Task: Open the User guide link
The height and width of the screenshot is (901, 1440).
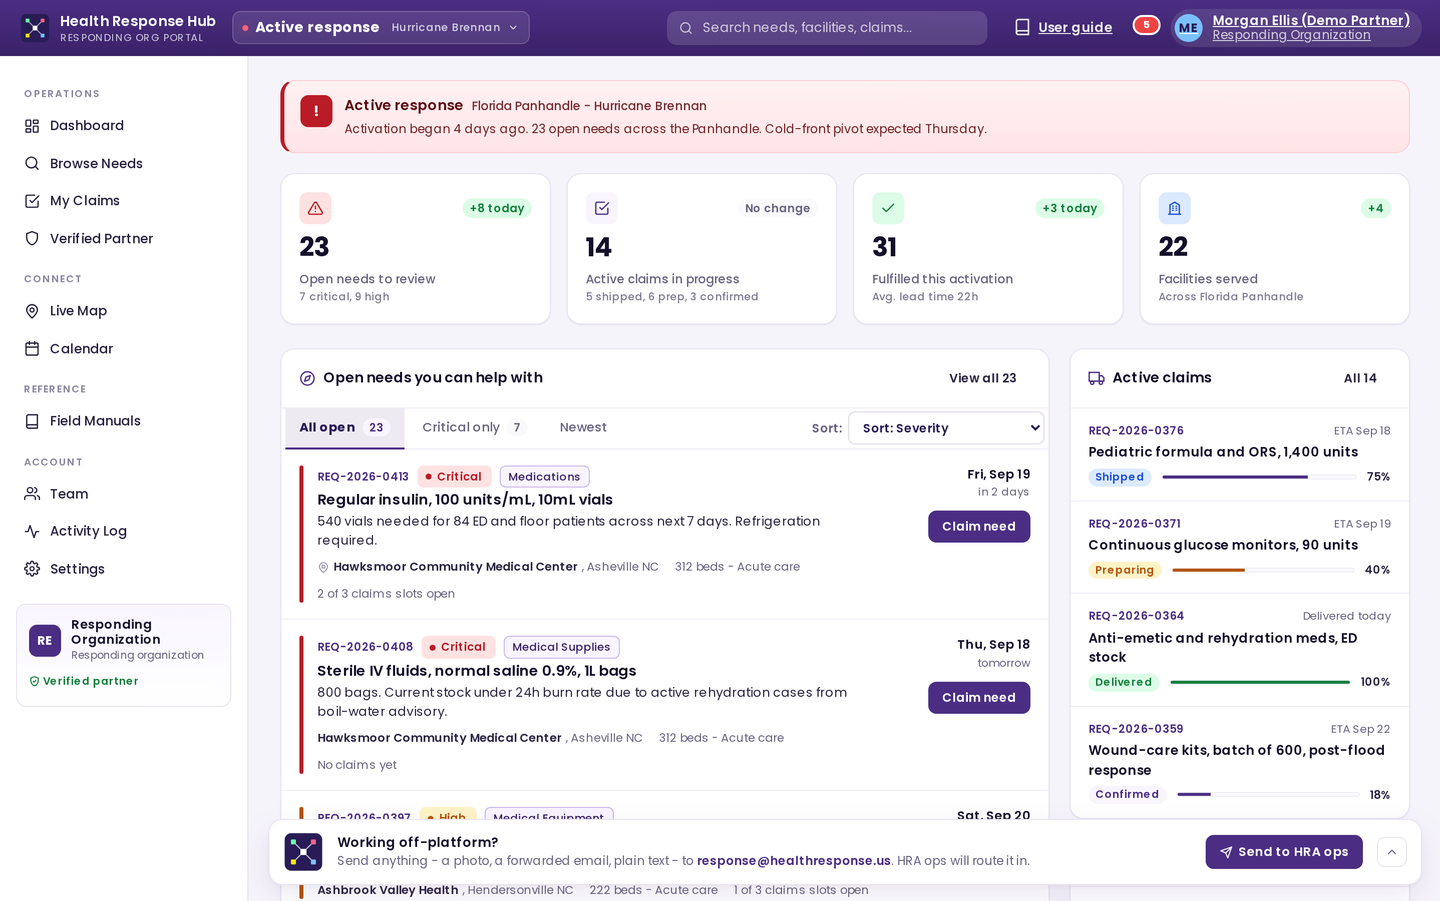Action: 1075,28
